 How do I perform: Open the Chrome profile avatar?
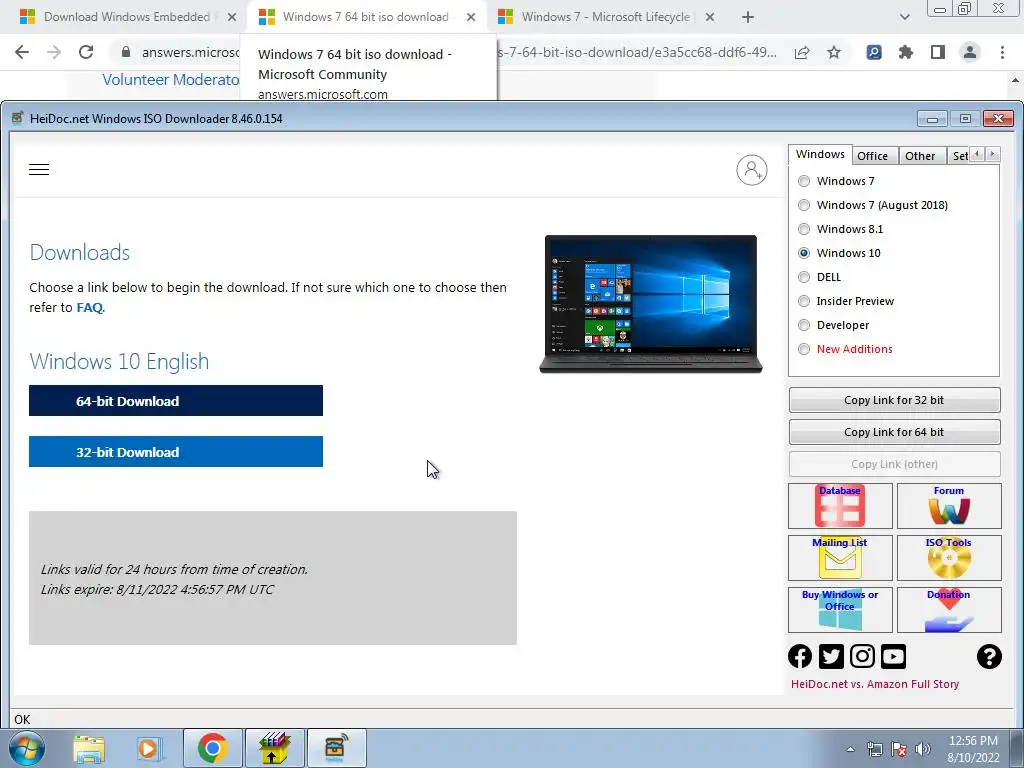970,52
